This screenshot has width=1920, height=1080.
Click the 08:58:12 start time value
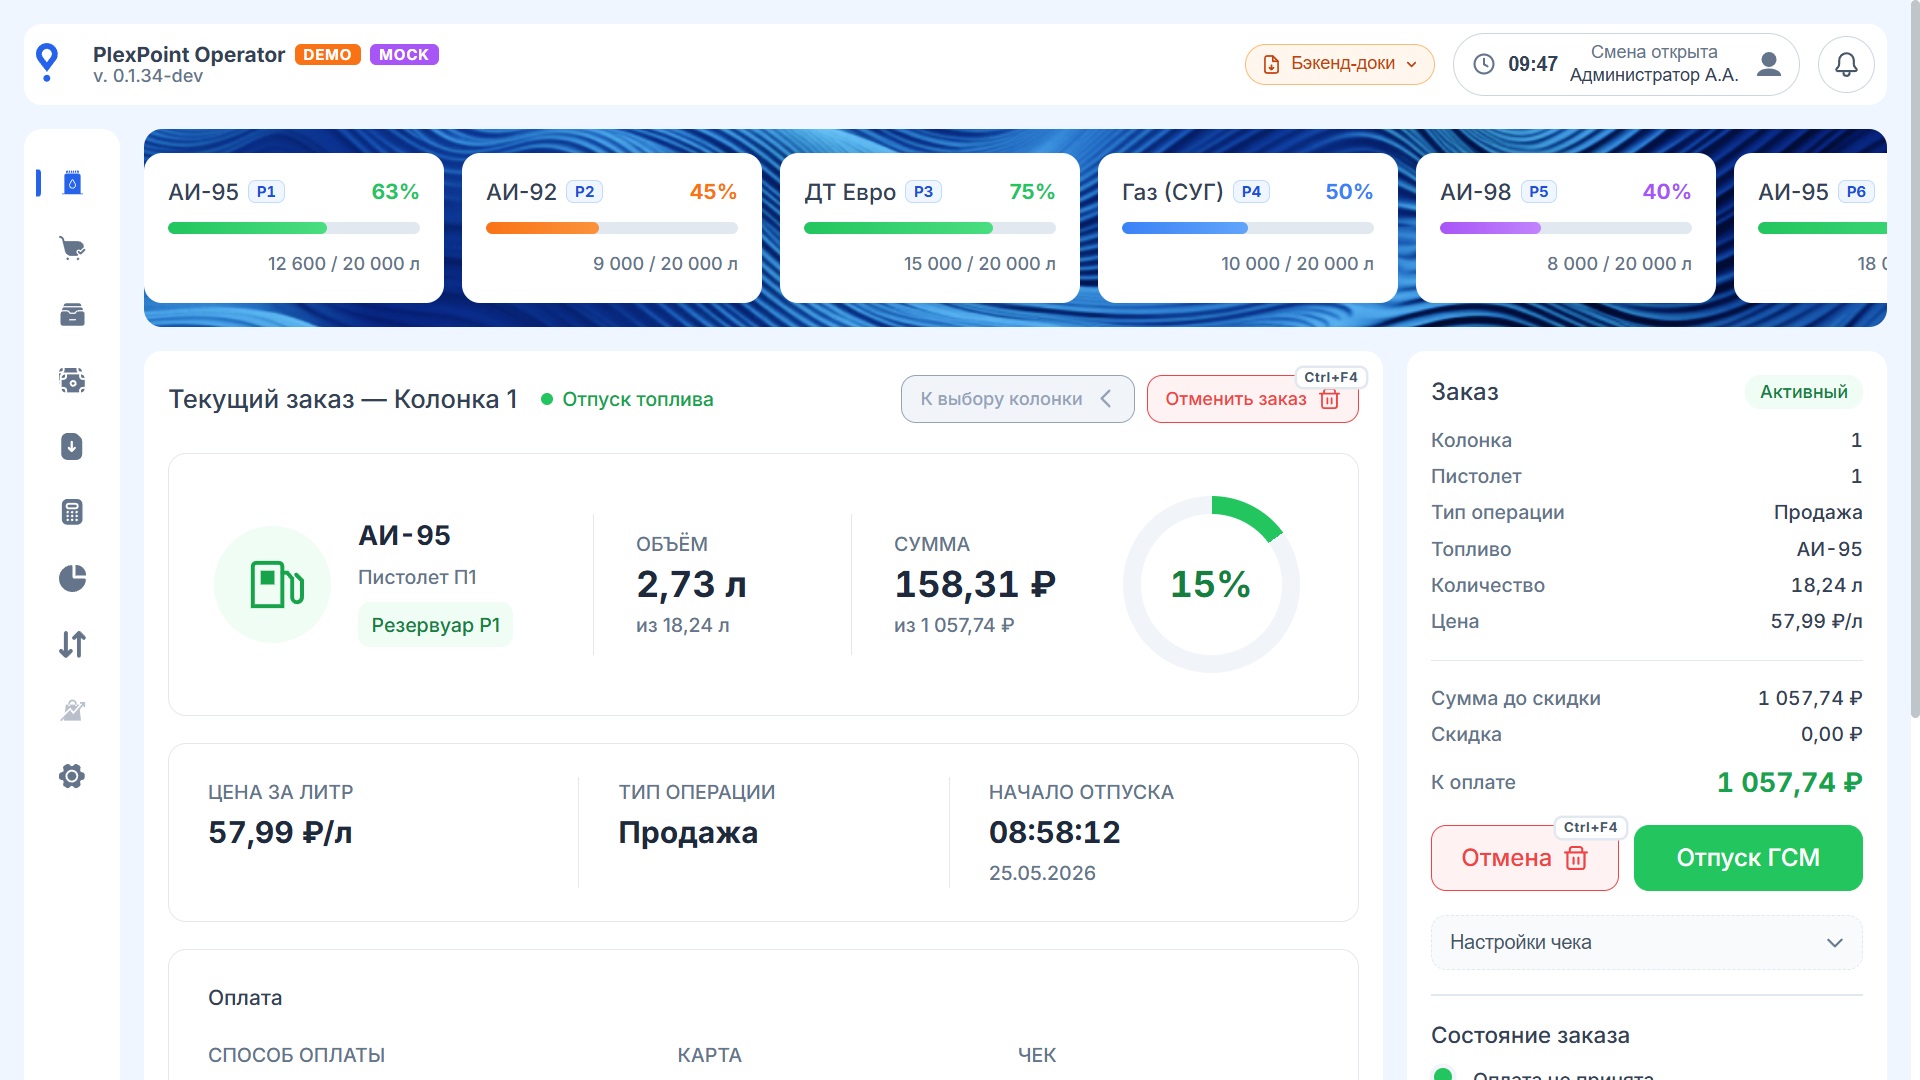[1054, 832]
